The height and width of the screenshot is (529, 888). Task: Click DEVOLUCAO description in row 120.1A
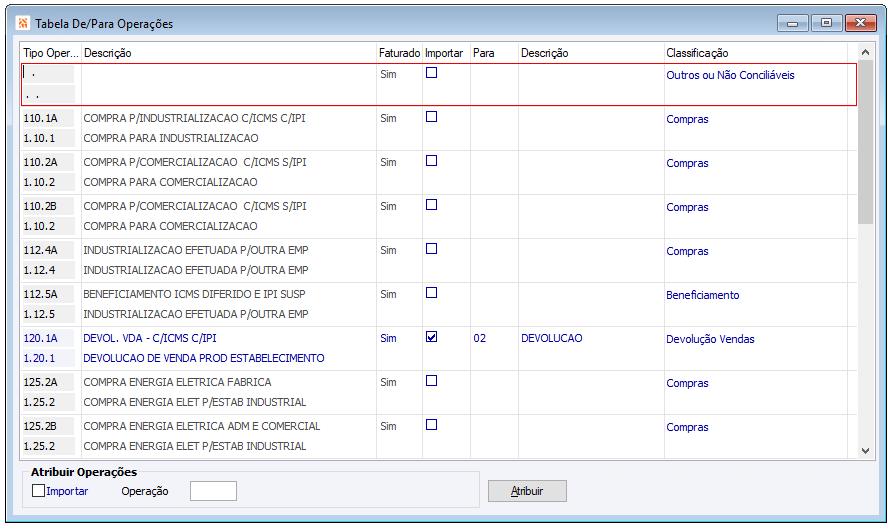point(552,338)
